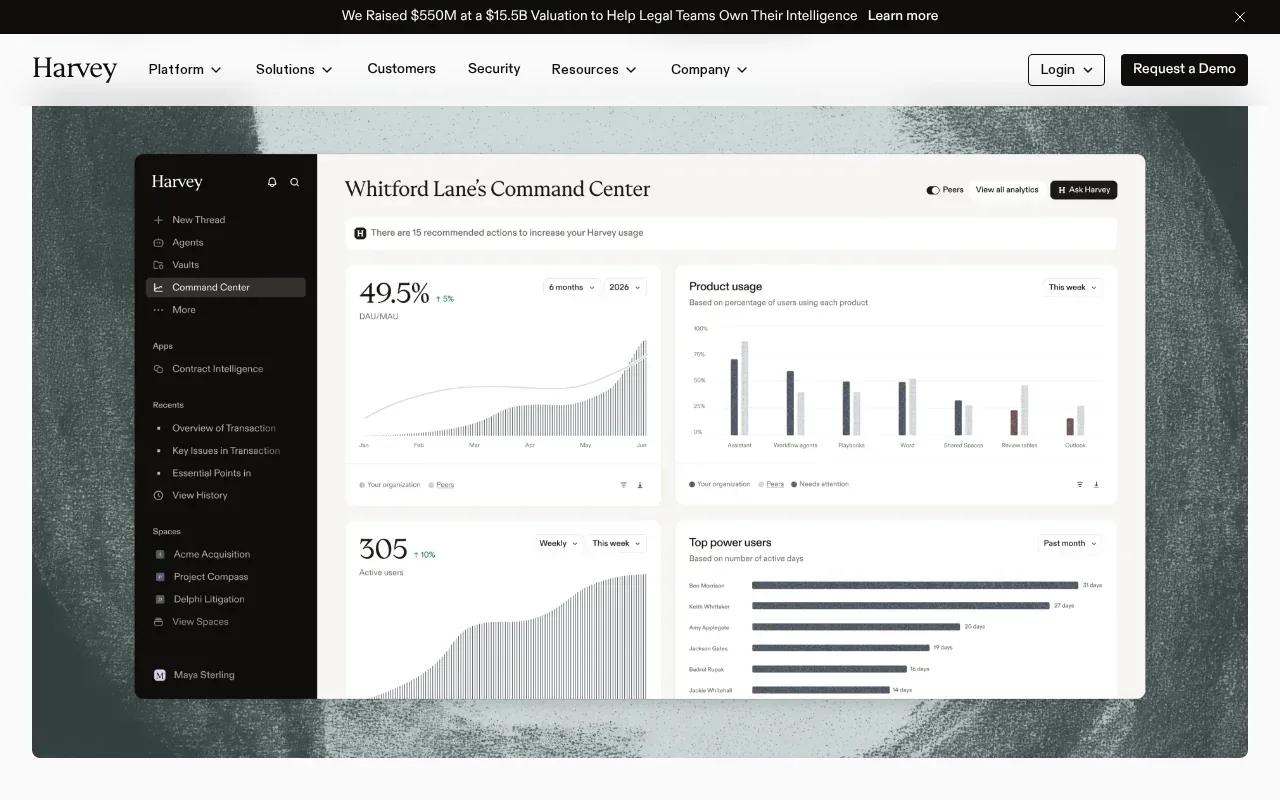The width and height of the screenshot is (1280, 800).
Task: Click Maya Sterling user profile
Action: 203,675
